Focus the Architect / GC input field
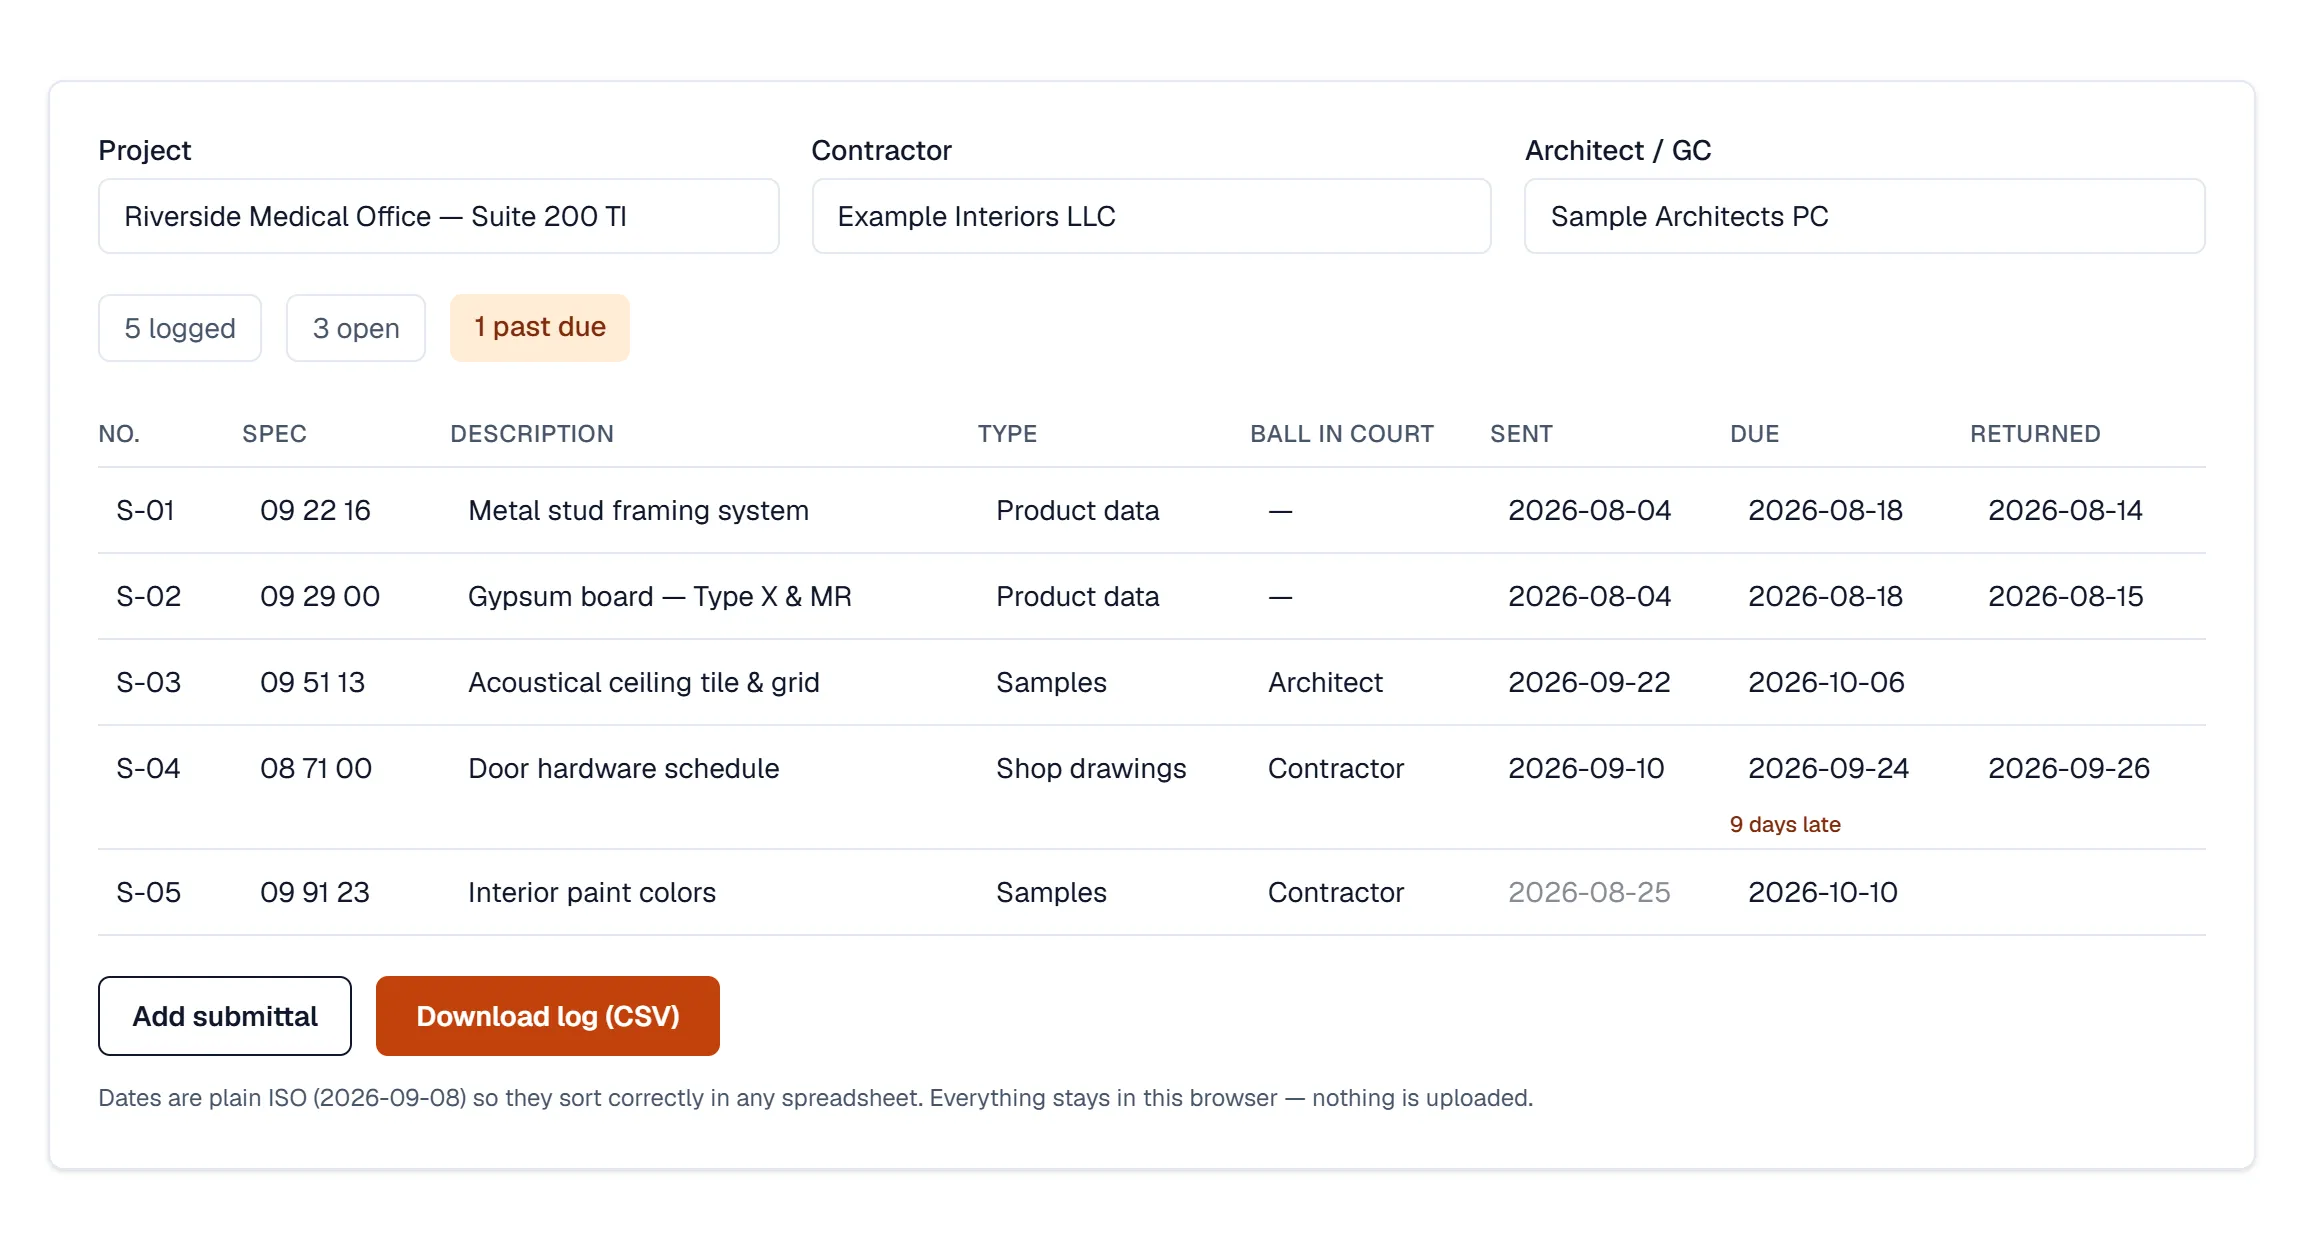 pyautogui.click(x=1864, y=216)
